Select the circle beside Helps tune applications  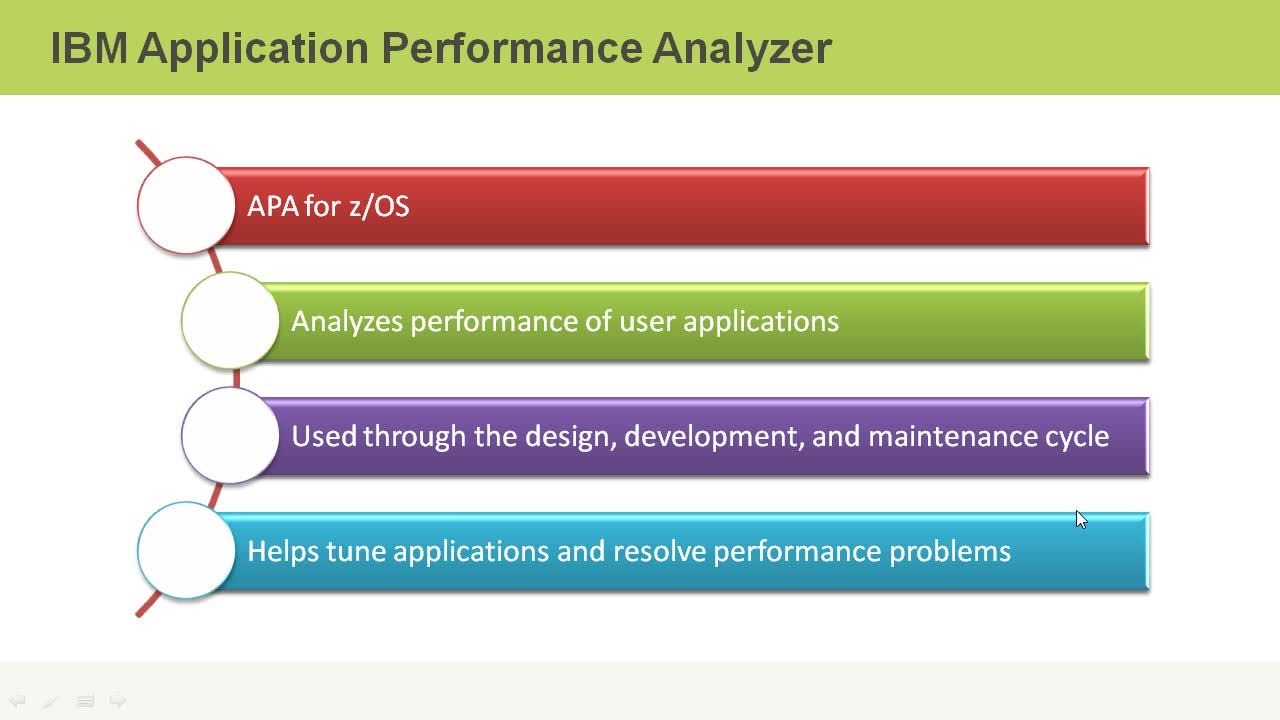(x=185, y=550)
